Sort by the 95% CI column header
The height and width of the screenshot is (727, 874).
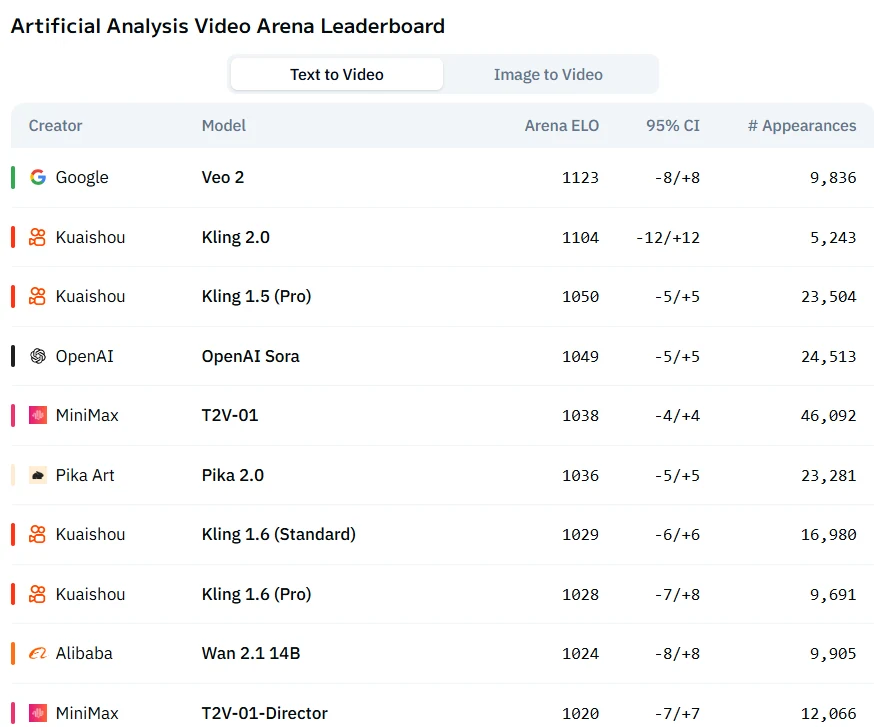coord(672,126)
